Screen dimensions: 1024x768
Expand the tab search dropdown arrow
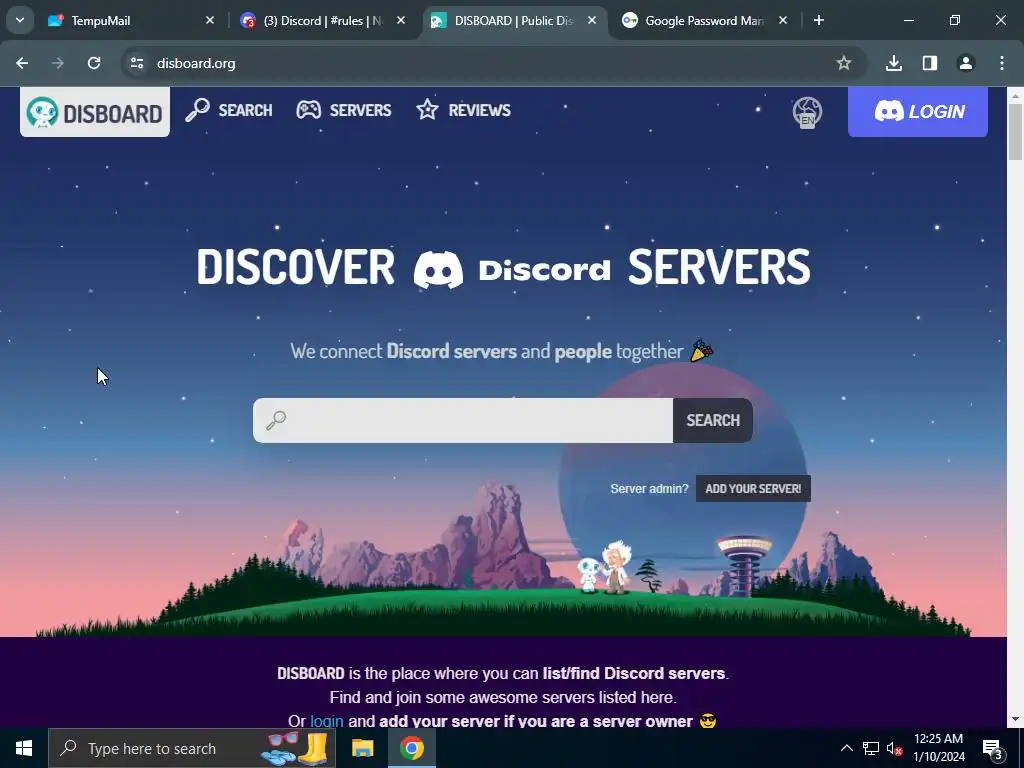click(20, 21)
